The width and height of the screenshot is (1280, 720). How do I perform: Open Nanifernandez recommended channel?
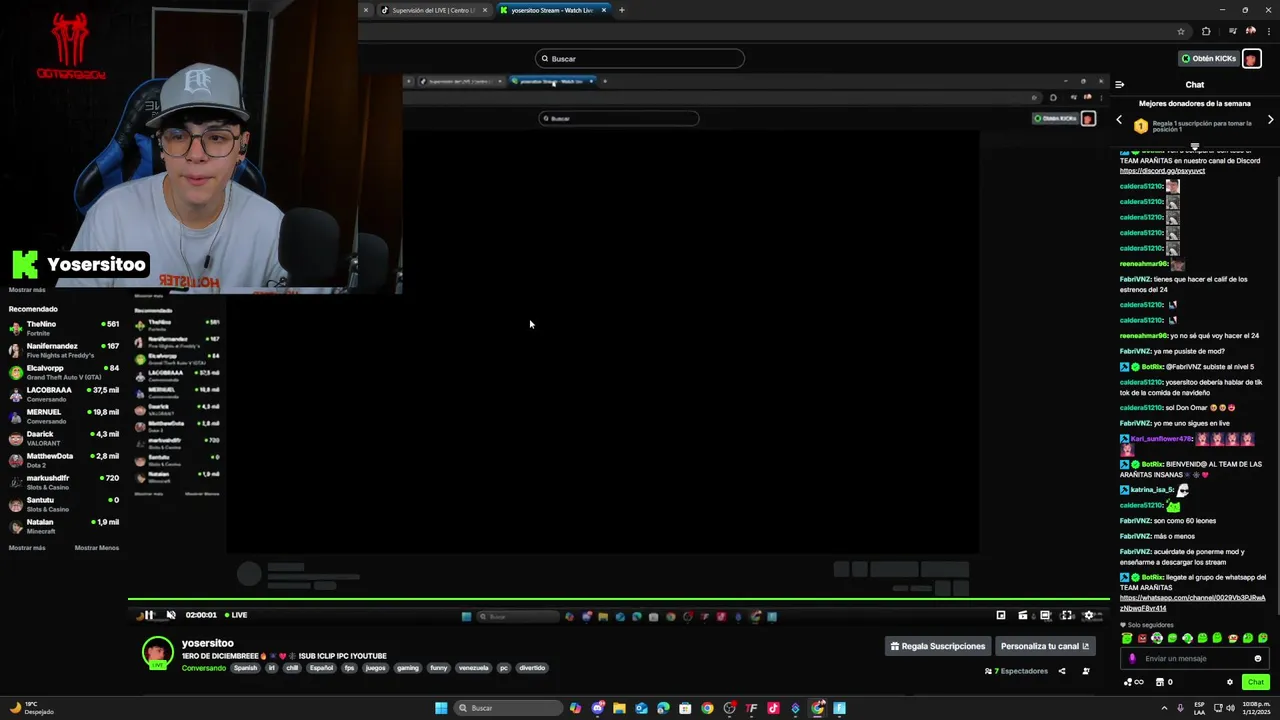64,350
